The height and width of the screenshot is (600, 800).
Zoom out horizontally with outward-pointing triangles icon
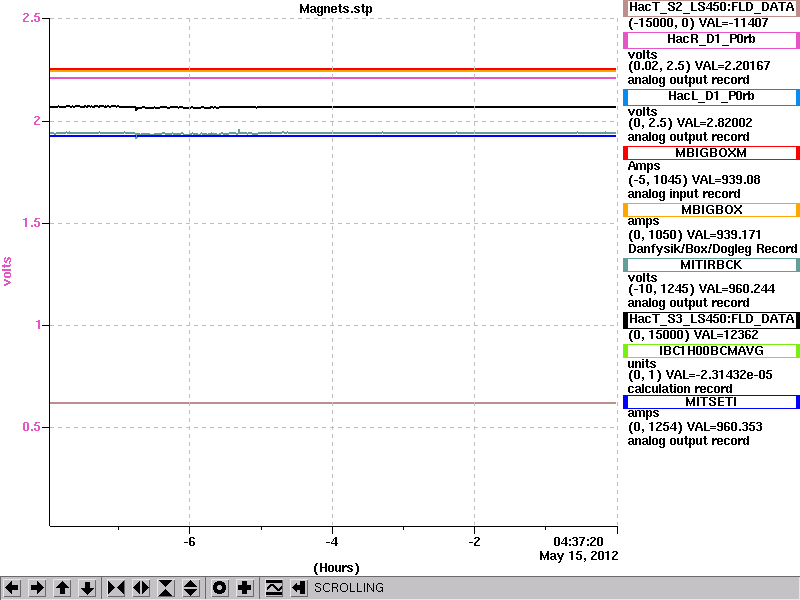pyautogui.click(x=141, y=588)
